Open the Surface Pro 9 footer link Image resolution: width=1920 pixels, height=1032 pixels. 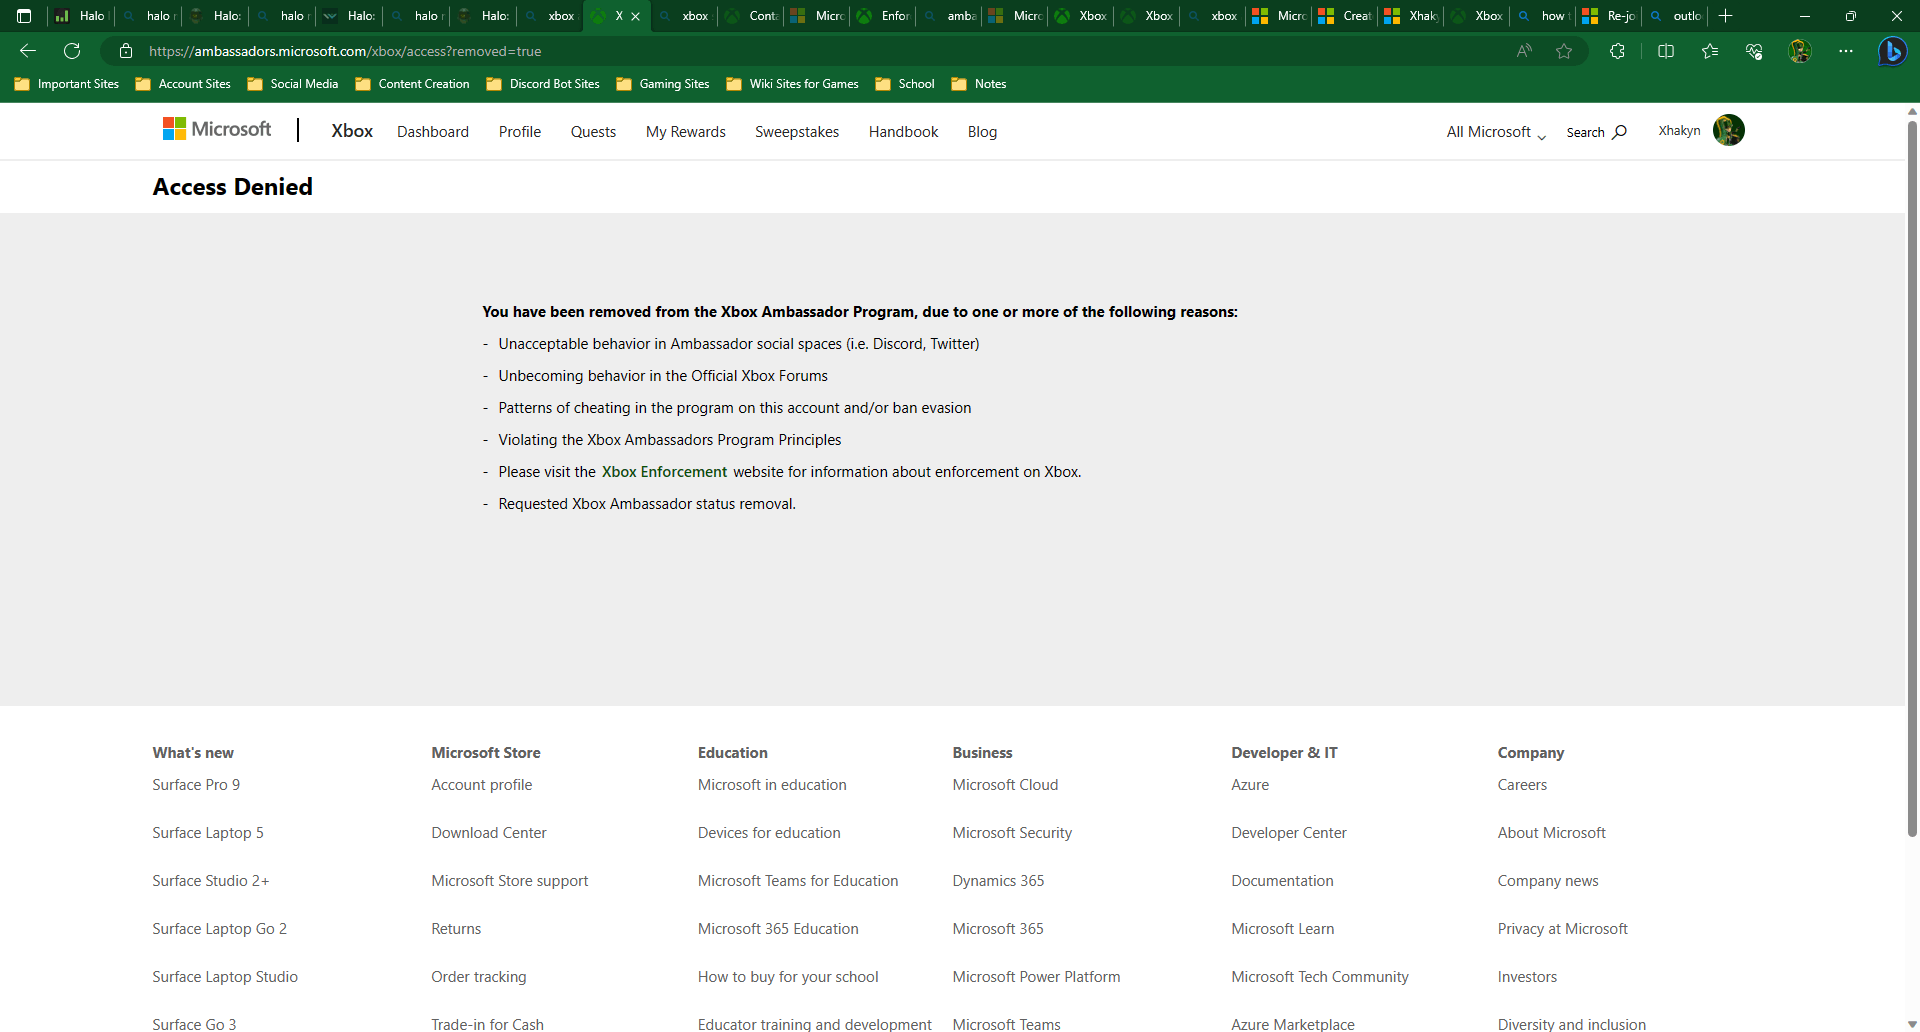pyautogui.click(x=196, y=785)
